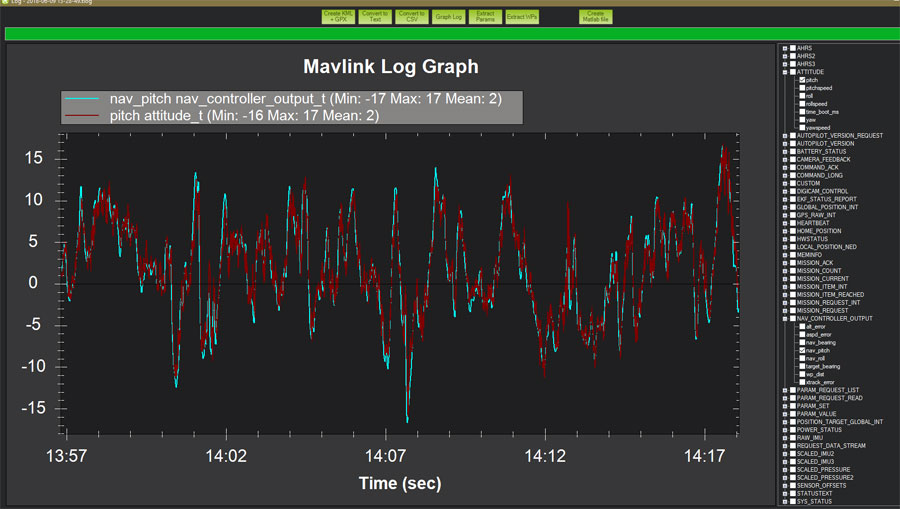900x509 pixels.
Task: Click the 14:07 time axis label
Action: click(386, 456)
